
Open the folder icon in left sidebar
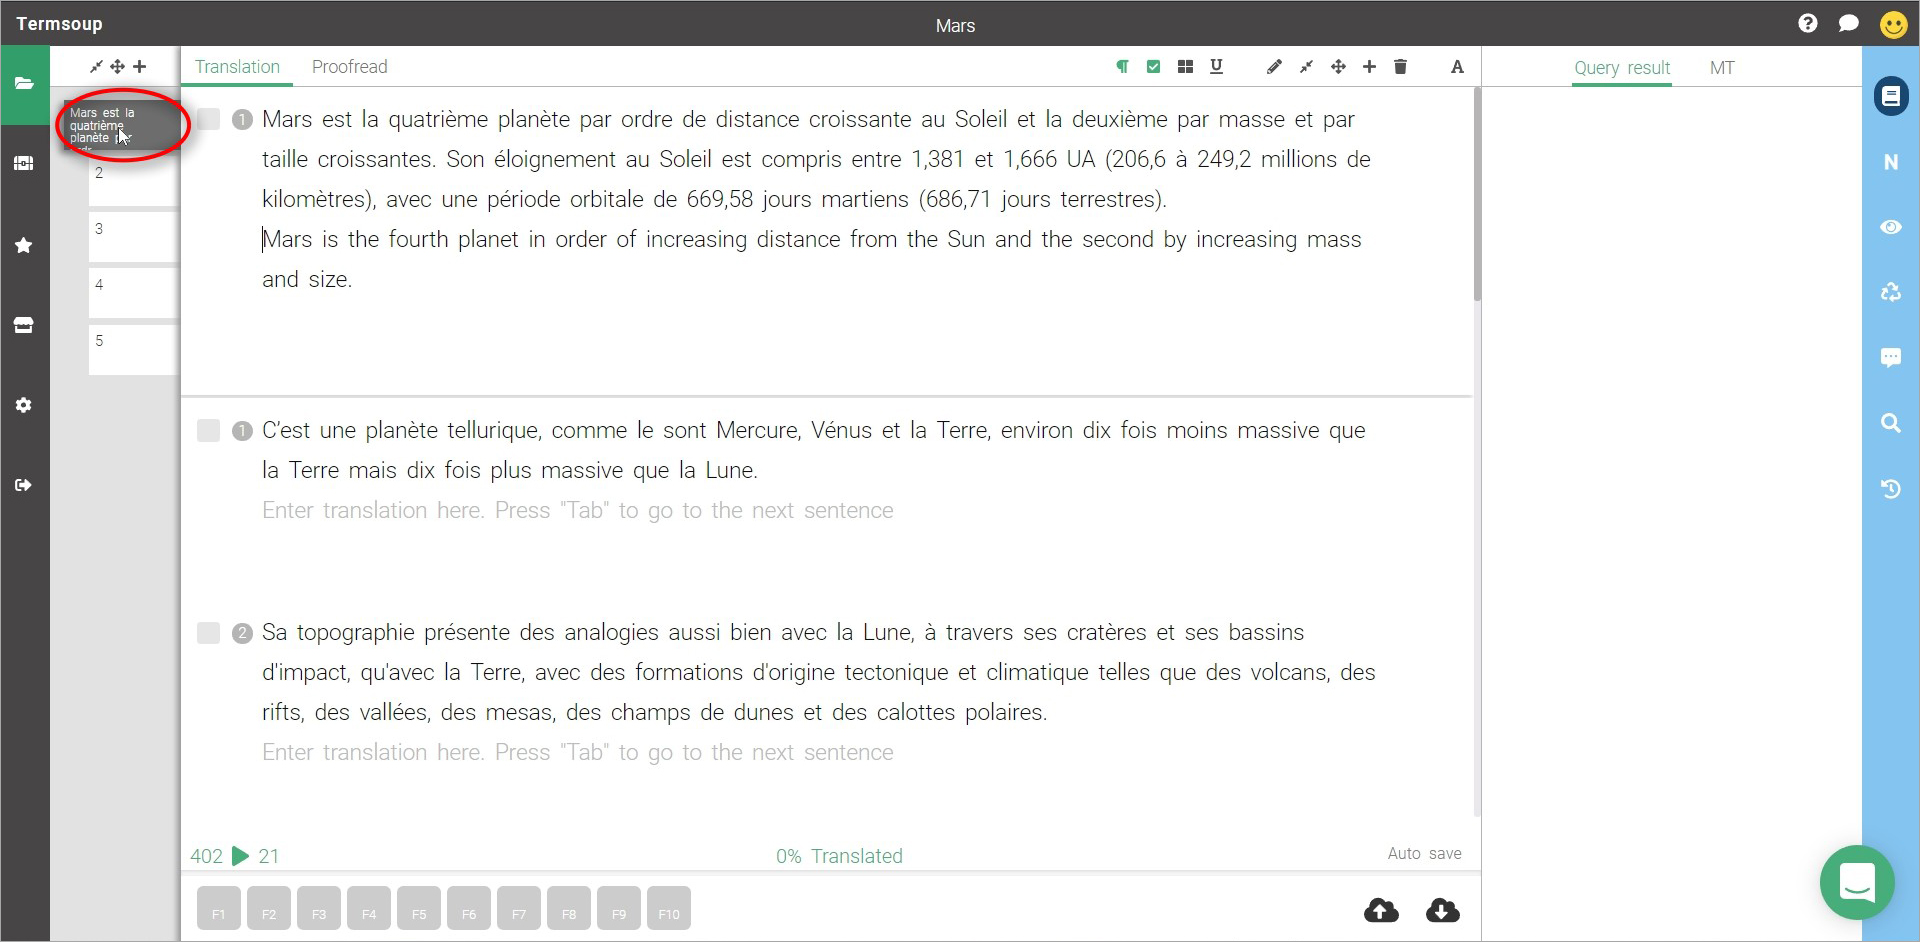click(x=24, y=84)
